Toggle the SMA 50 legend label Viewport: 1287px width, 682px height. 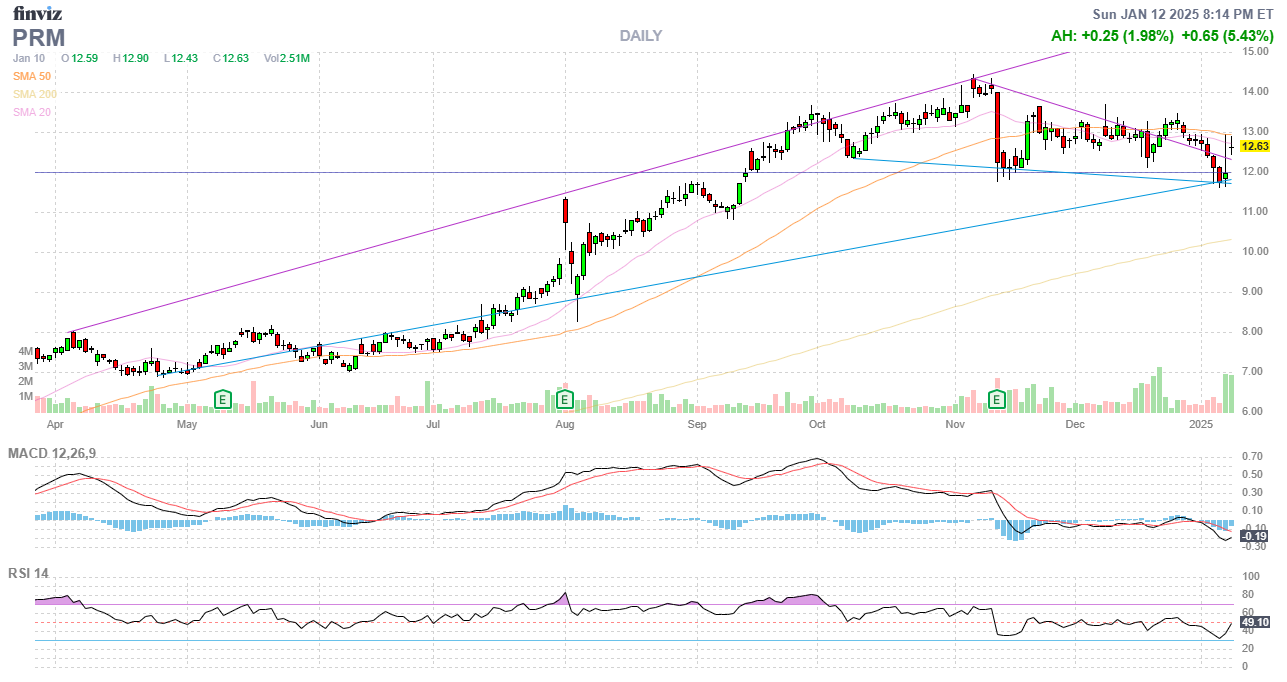(x=32, y=76)
